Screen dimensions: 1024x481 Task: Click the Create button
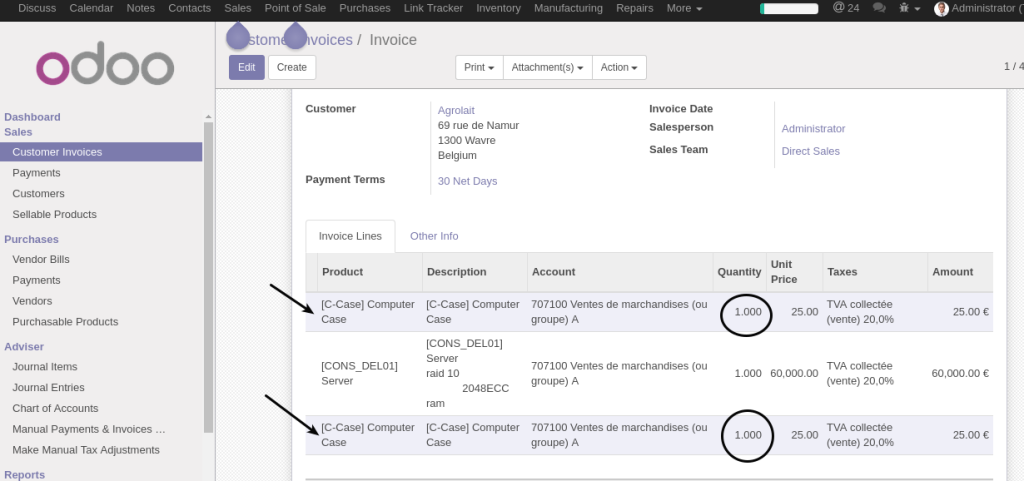pyautogui.click(x=292, y=67)
